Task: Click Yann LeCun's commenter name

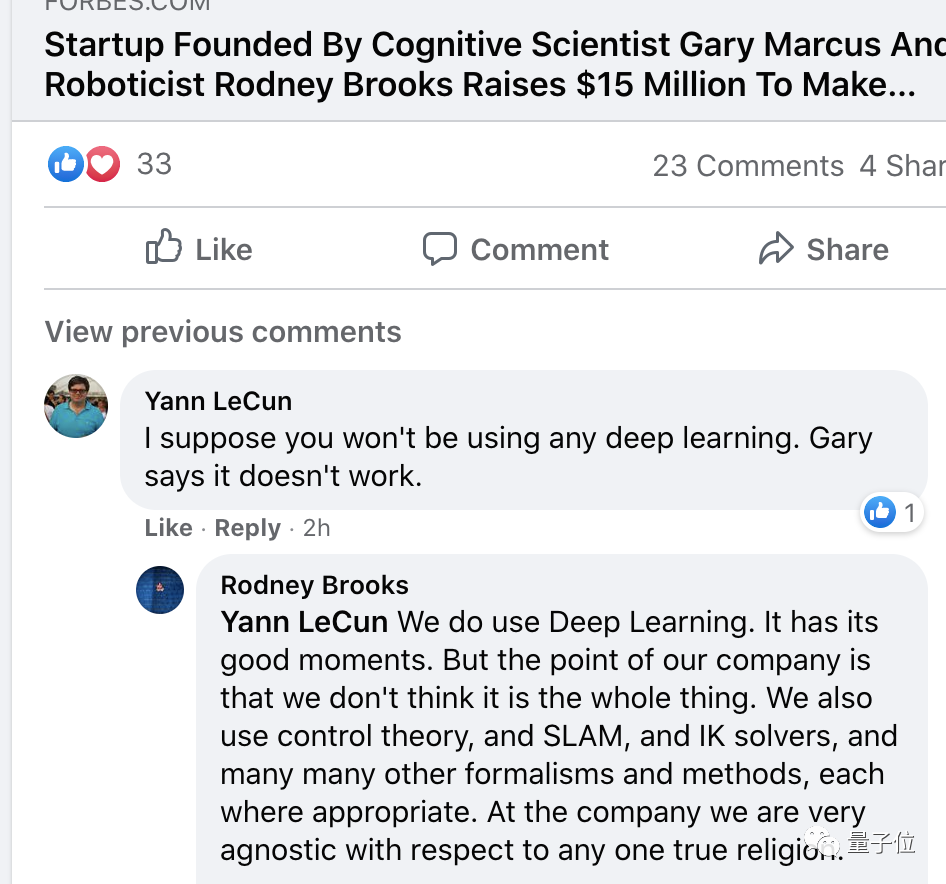Action: tap(218, 401)
